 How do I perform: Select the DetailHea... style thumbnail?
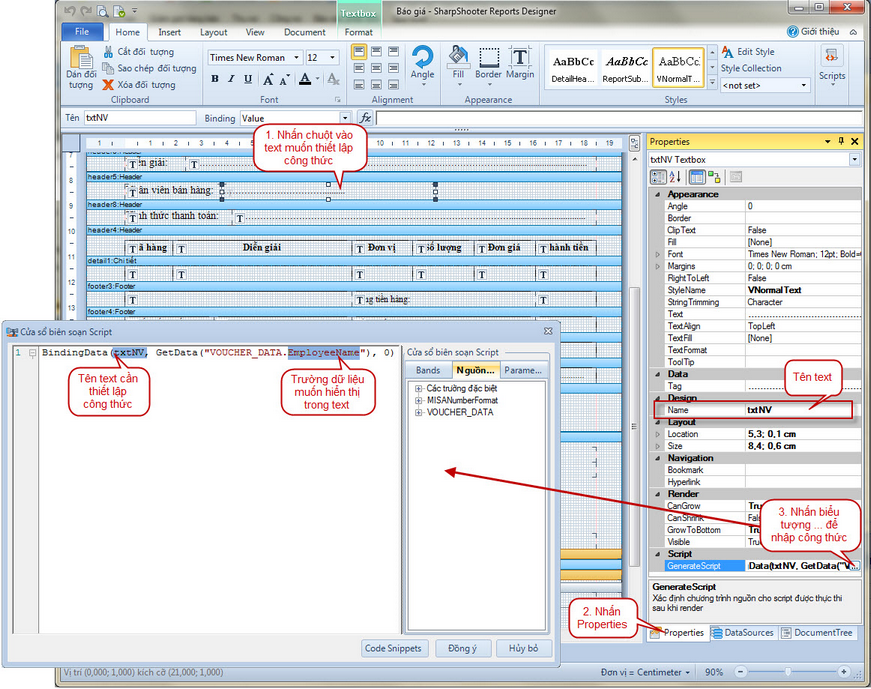pyautogui.click(x=573, y=67)
